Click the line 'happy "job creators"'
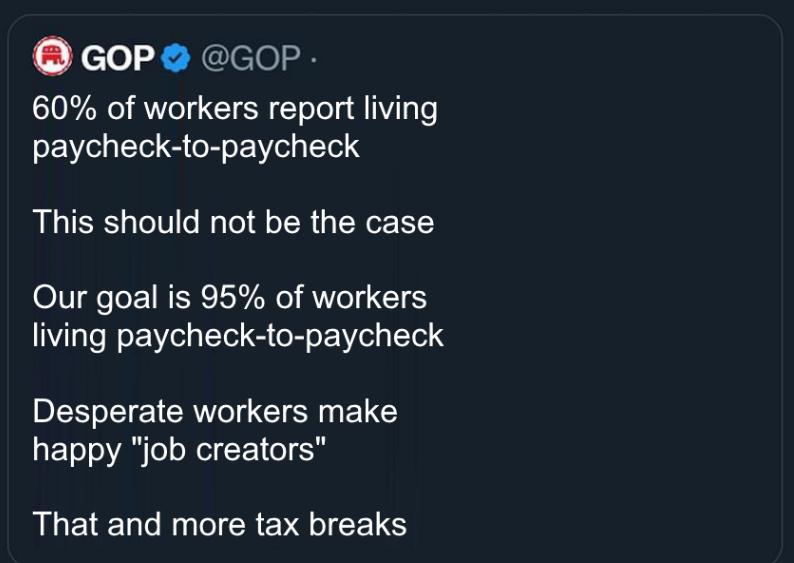This screenshot has width=794, height=563. tap(179, 449)
